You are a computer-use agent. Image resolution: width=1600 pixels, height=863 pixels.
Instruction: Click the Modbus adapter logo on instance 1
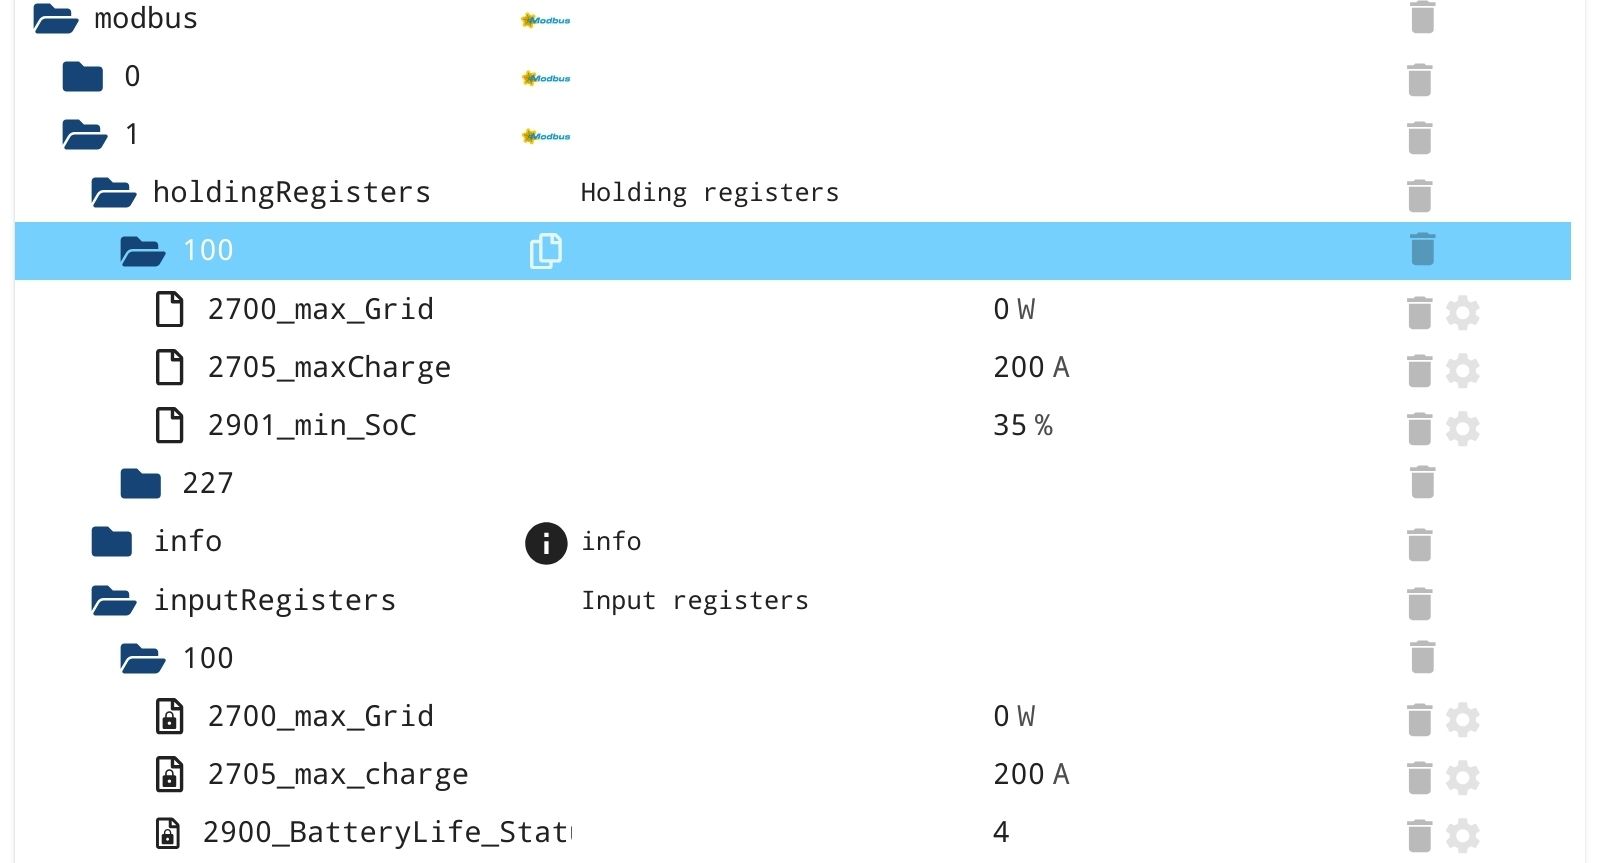pyautogui.click(x=546, y=136)
